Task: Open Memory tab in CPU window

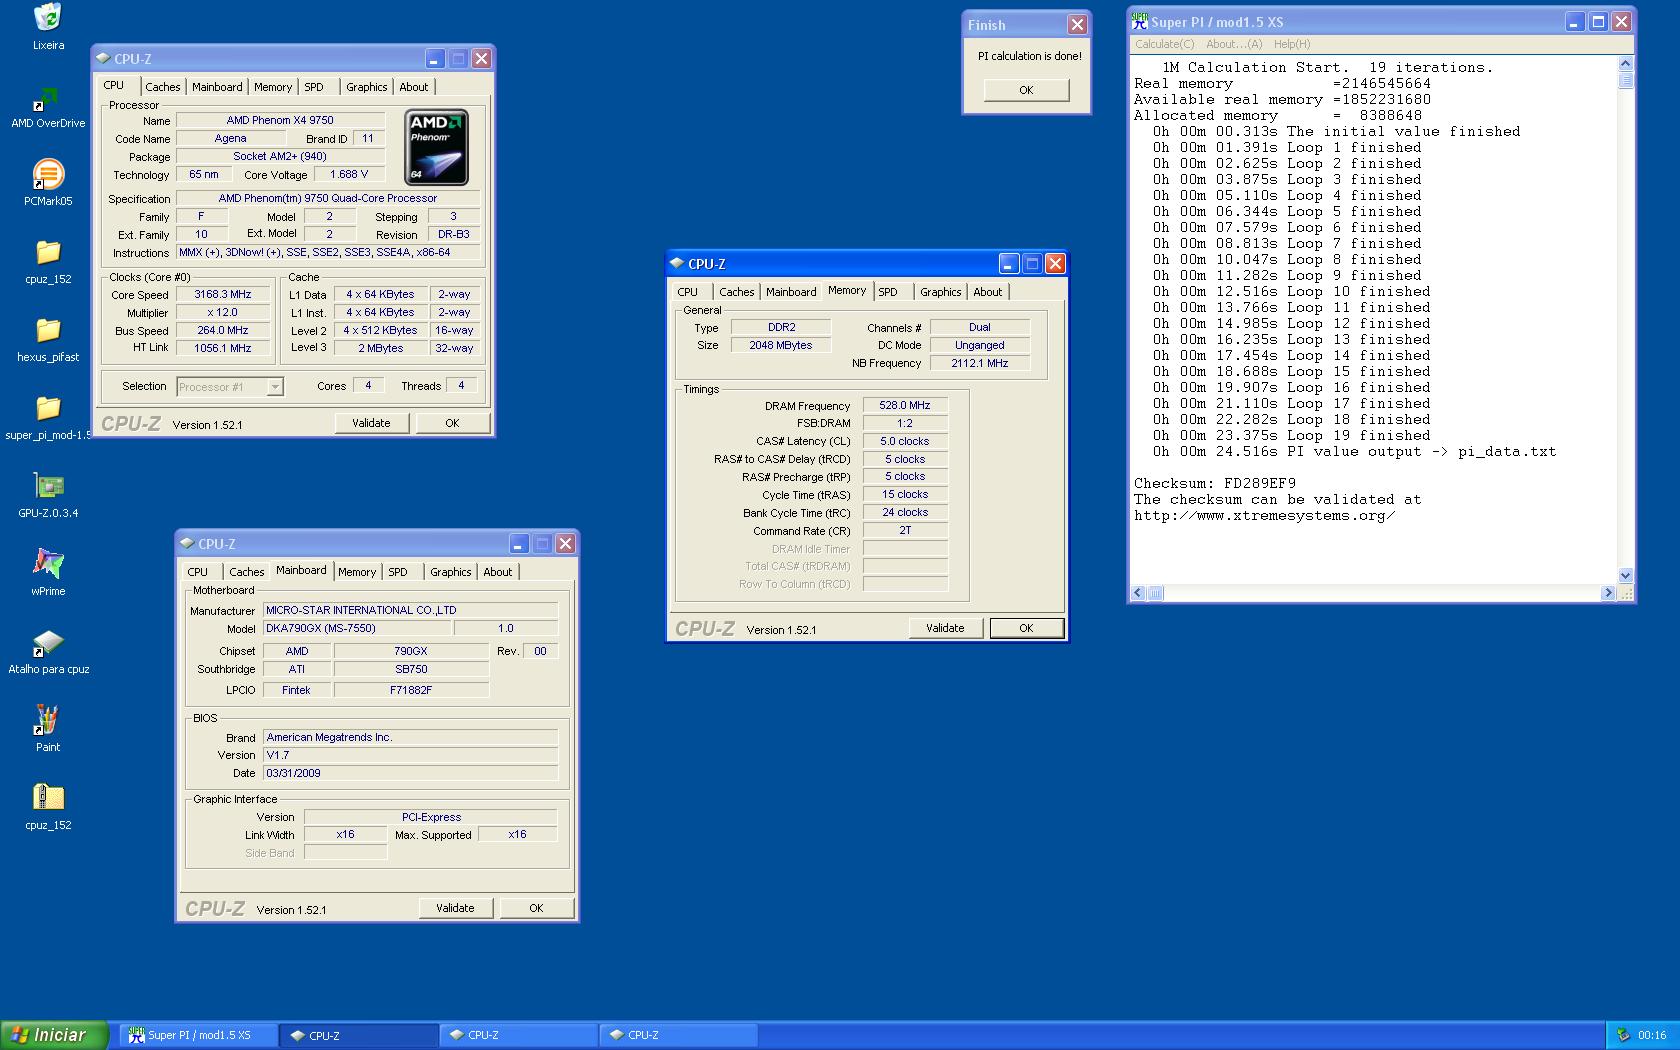Action: [x=273, y=87]
